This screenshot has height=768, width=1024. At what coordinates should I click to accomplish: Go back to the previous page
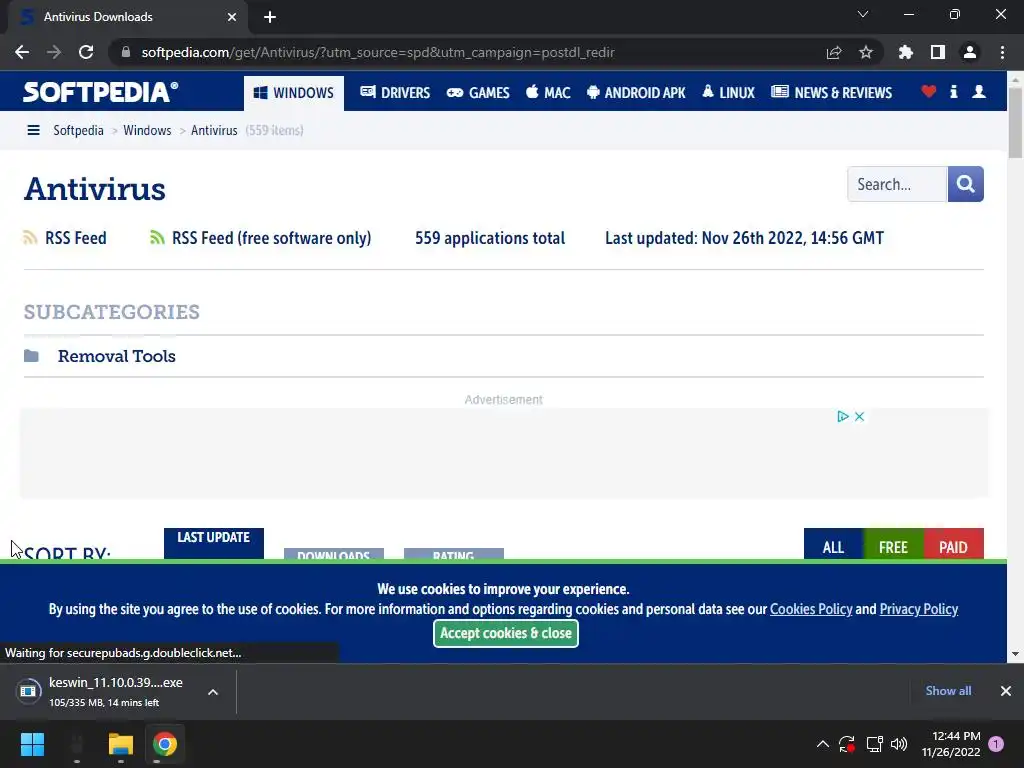pos(22,52)
